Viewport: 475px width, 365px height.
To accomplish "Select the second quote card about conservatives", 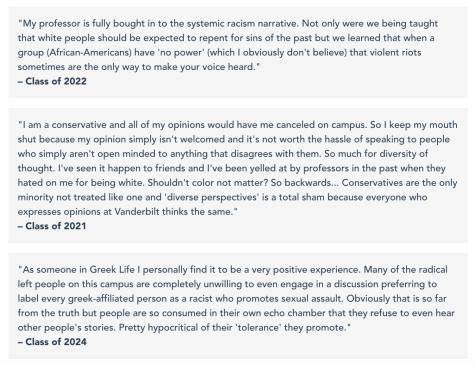I will click(x=238, y=175).
